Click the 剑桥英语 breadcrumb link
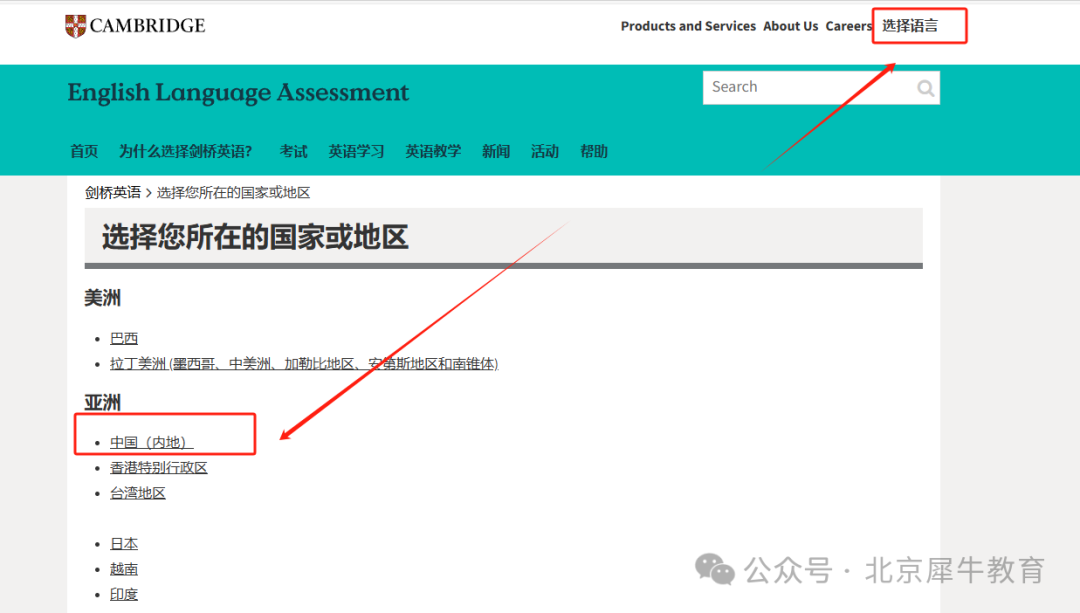1080x613 pixels. click(112, 193)
